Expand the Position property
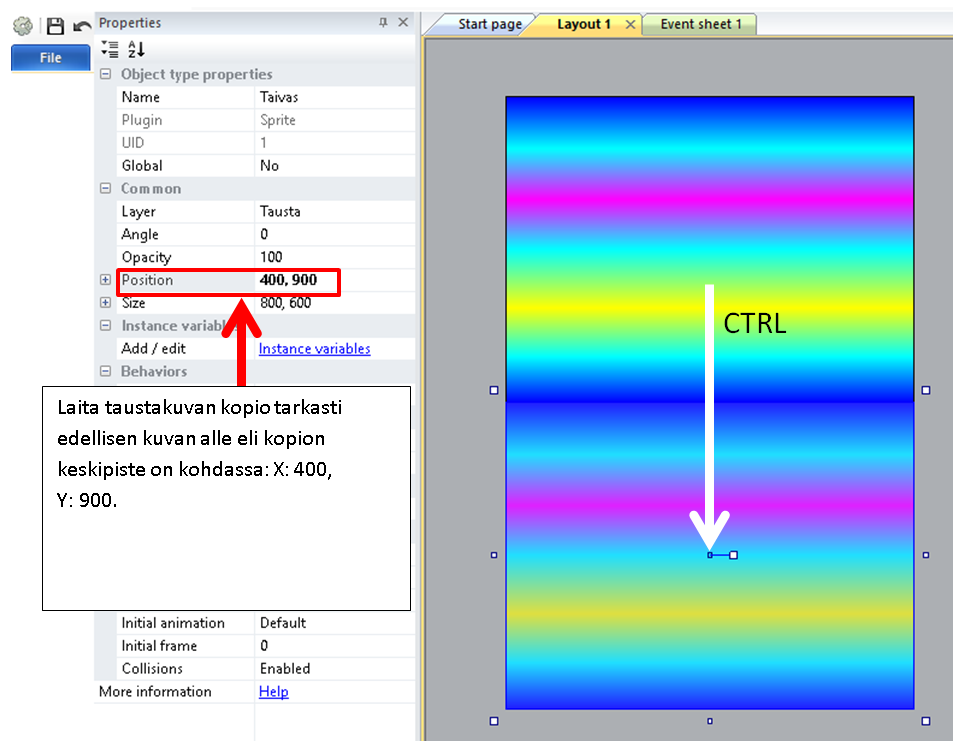 (x=106, y=280)
